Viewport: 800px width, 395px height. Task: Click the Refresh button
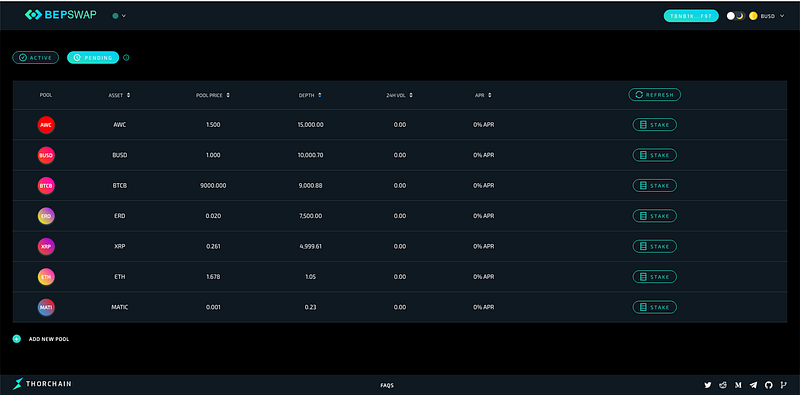[655, 94]
